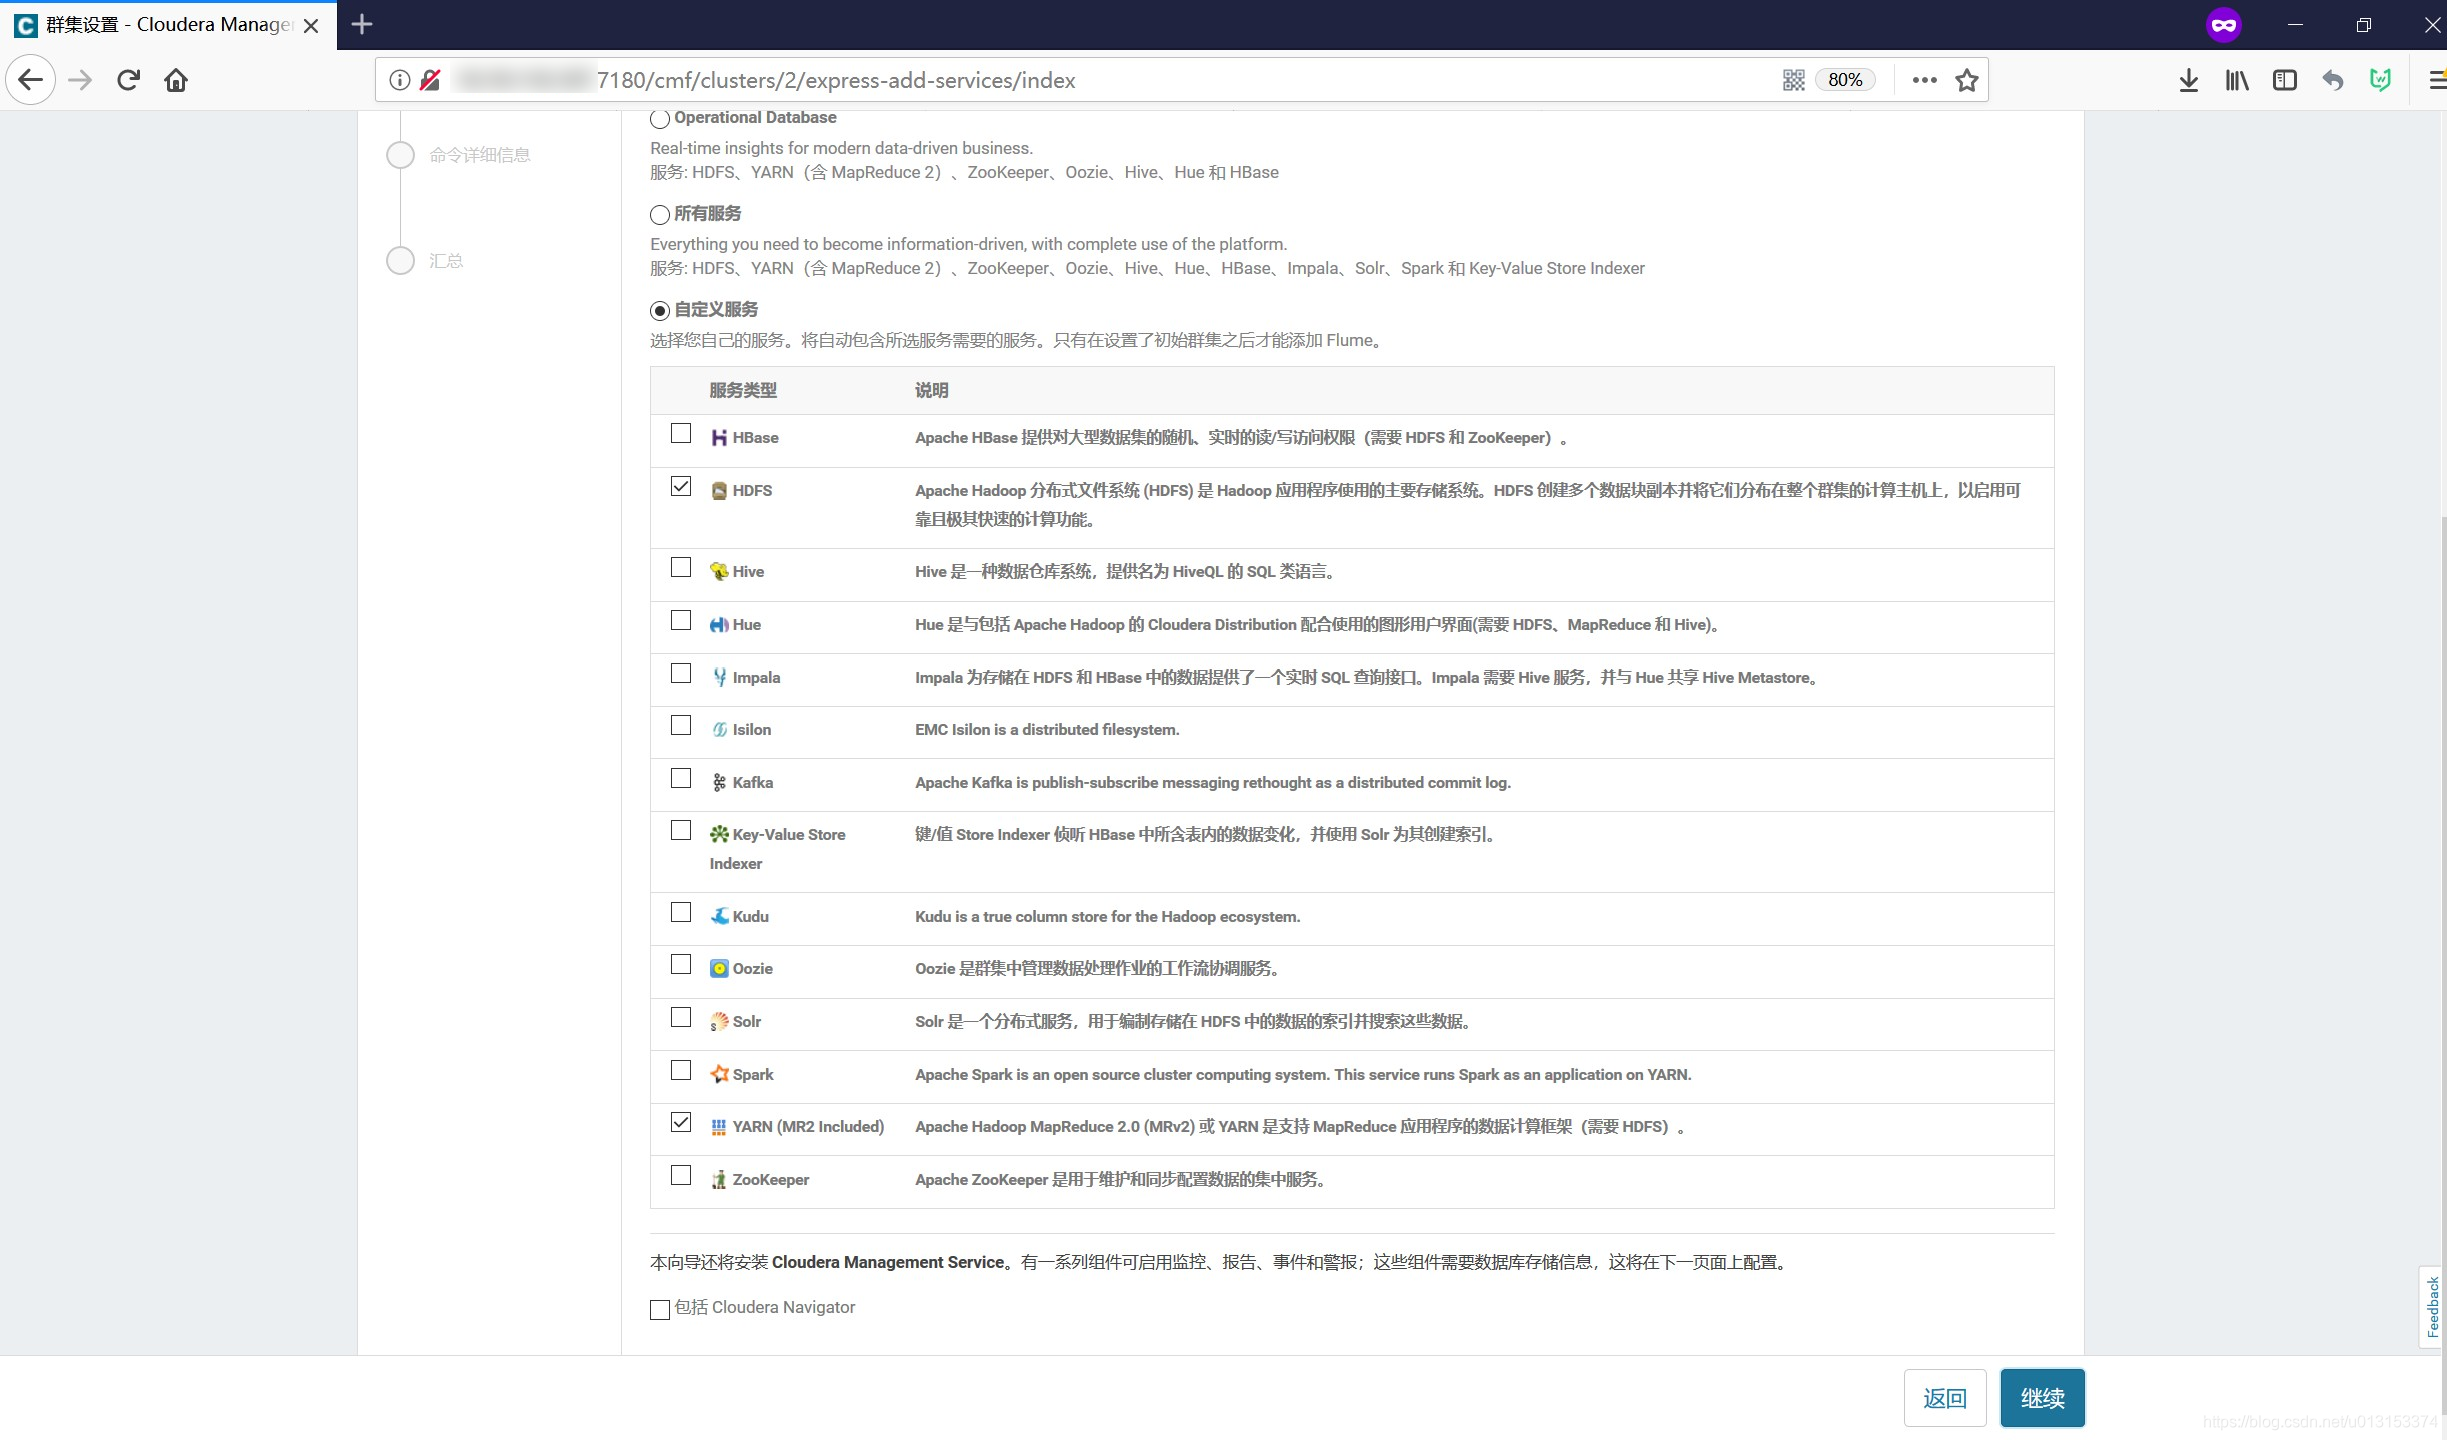Uncheck the YARN (MR2 Included) checkbox

point(681,1123)
